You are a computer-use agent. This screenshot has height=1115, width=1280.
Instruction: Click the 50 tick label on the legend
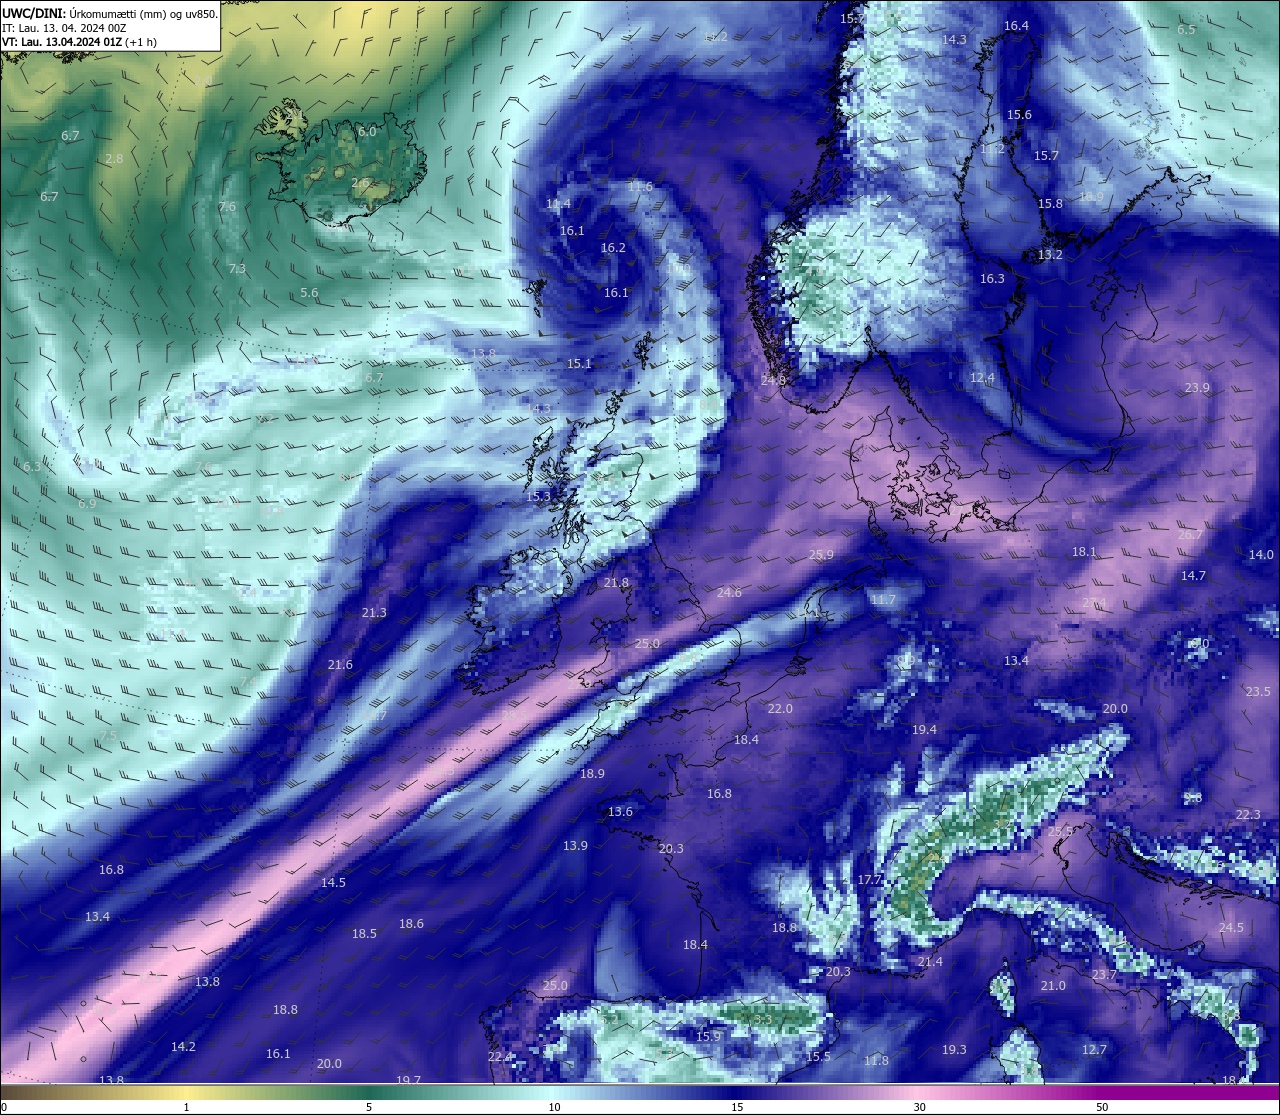1102,1107
